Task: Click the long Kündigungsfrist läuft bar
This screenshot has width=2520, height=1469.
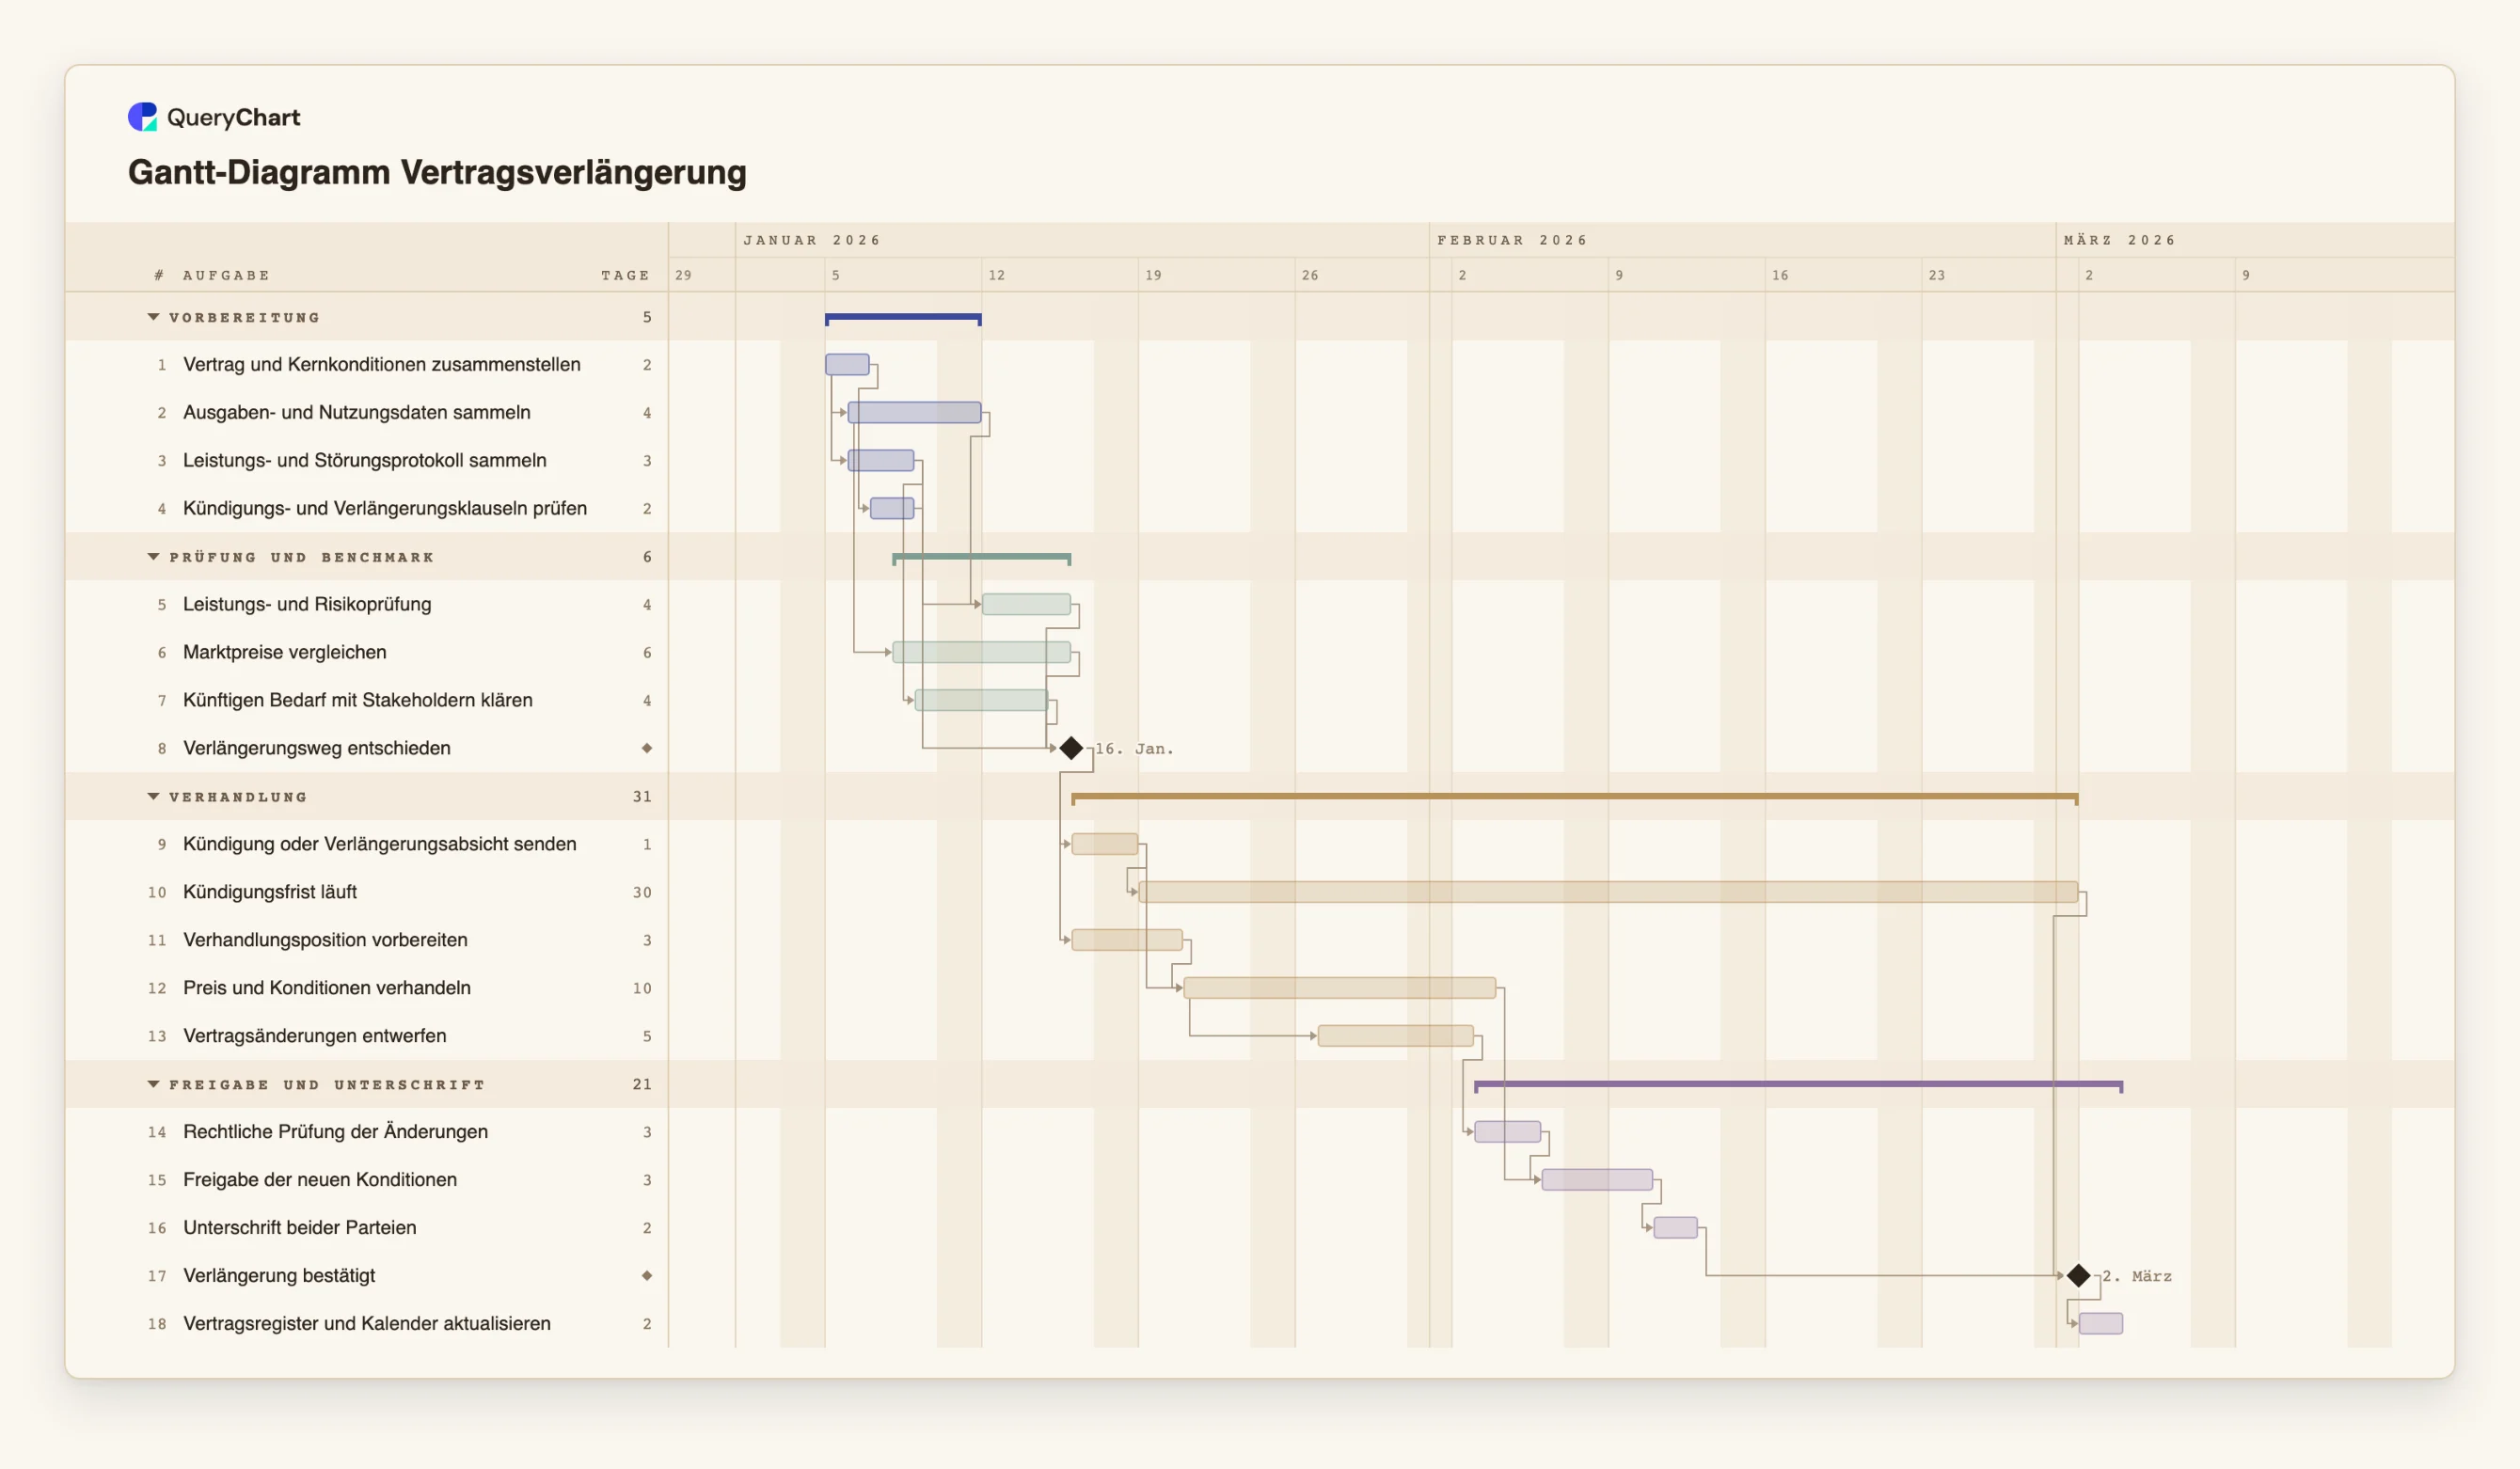Action: [x=1608, y=892]
